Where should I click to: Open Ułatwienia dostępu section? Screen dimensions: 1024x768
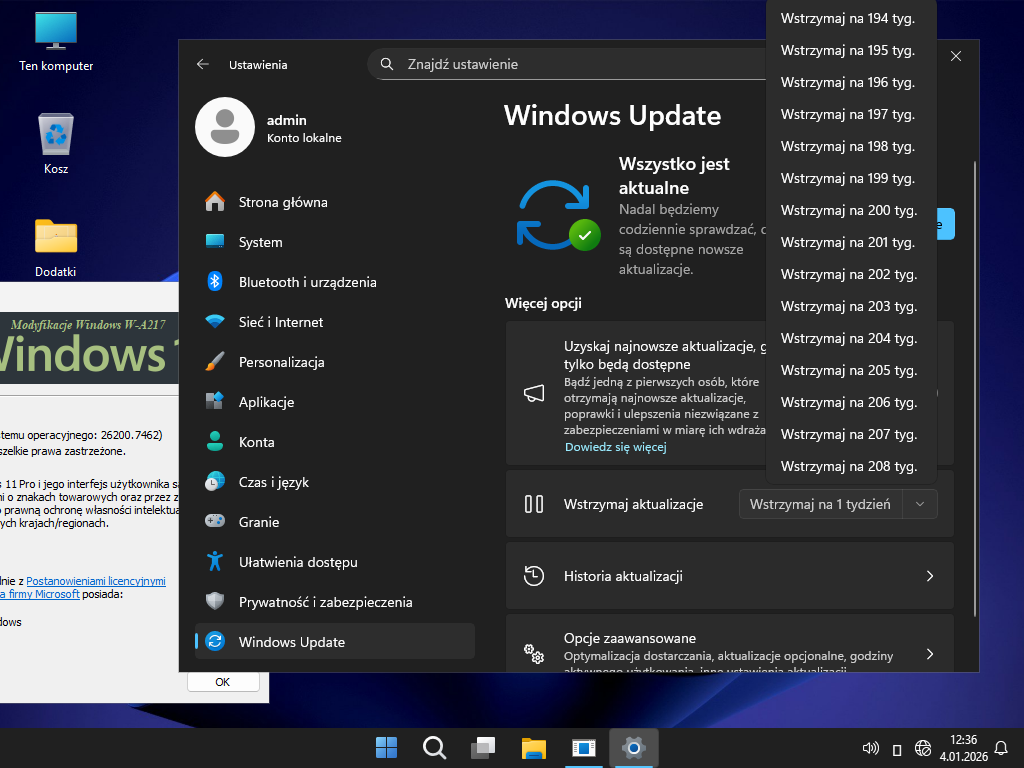coord(297,562)
